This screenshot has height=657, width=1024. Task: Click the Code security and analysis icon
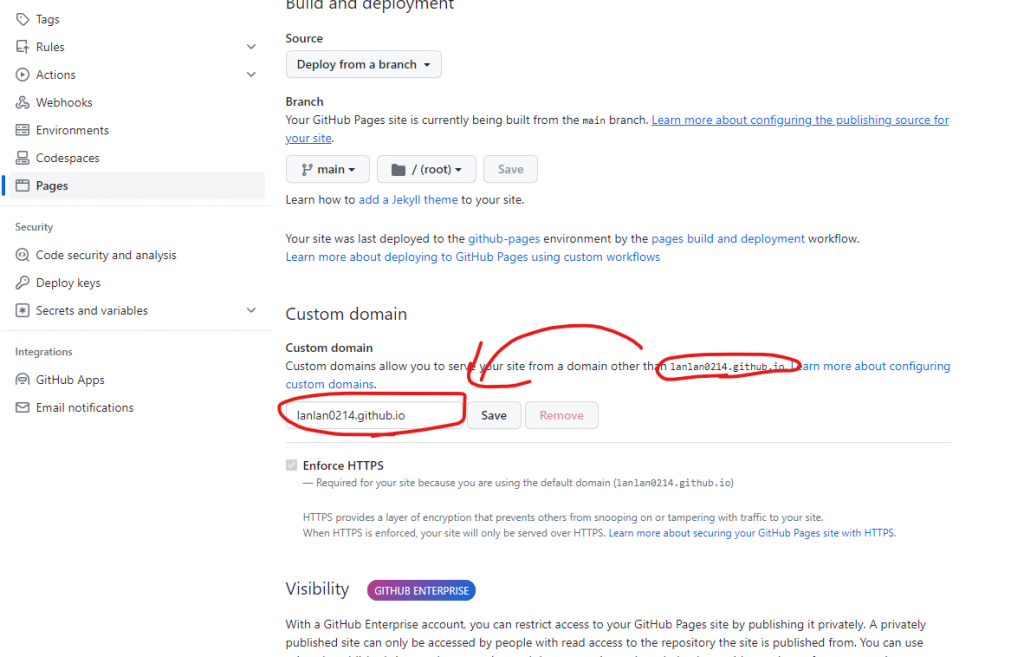click(22, 255)
